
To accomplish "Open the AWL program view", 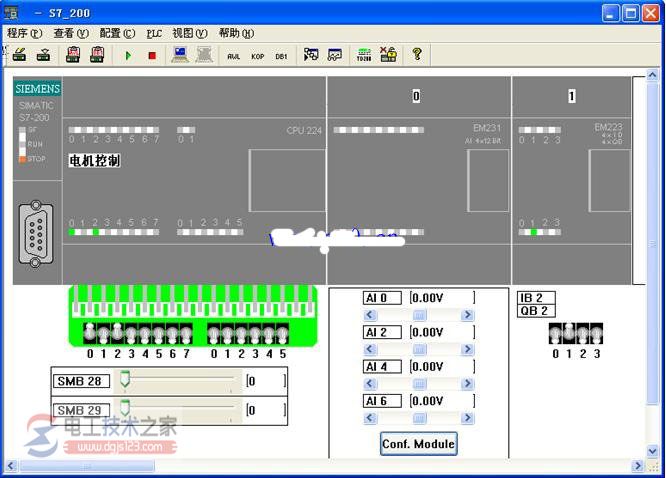I will pos(234,57).
